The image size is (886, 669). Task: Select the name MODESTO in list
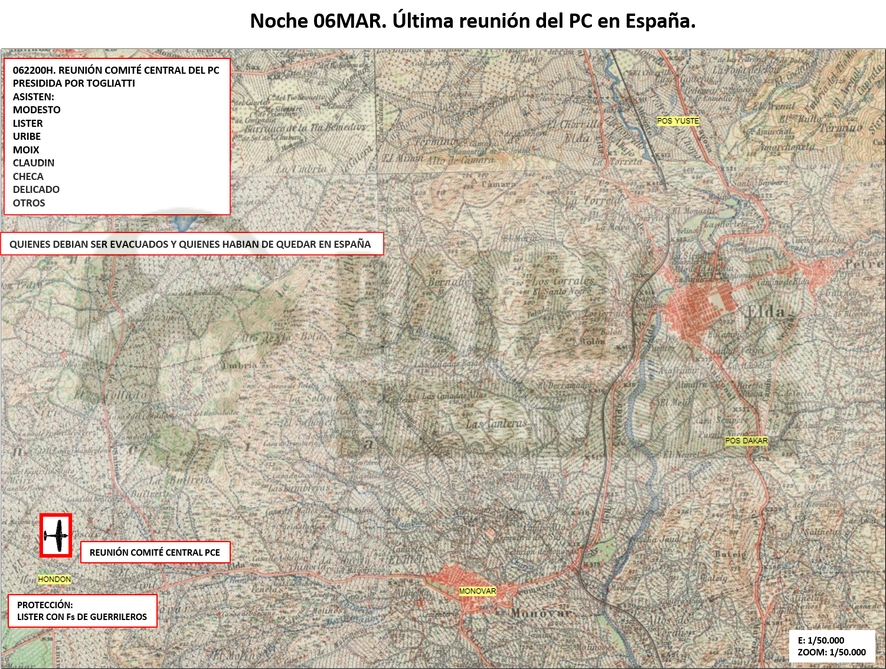click(x=37, y=110)
